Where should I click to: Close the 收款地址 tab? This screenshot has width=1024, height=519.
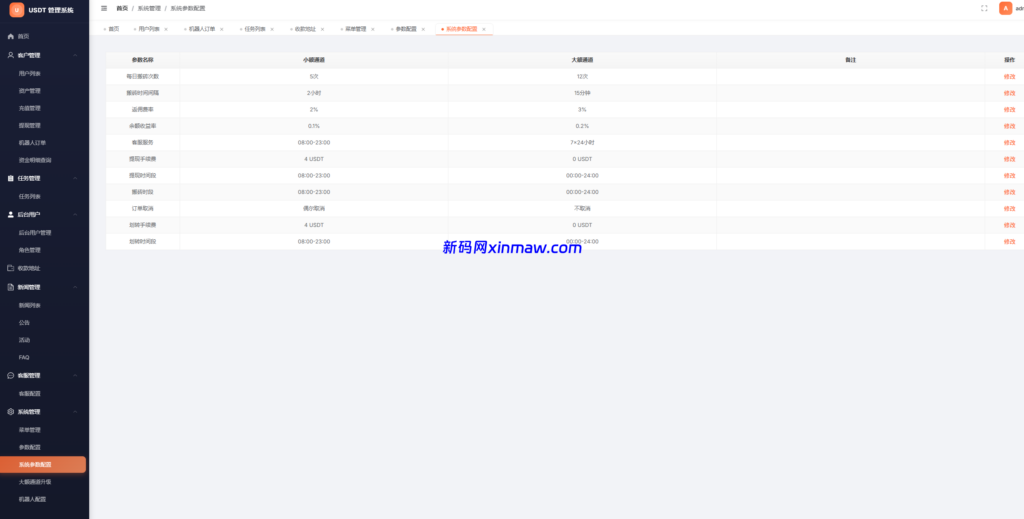click(323, 29)
